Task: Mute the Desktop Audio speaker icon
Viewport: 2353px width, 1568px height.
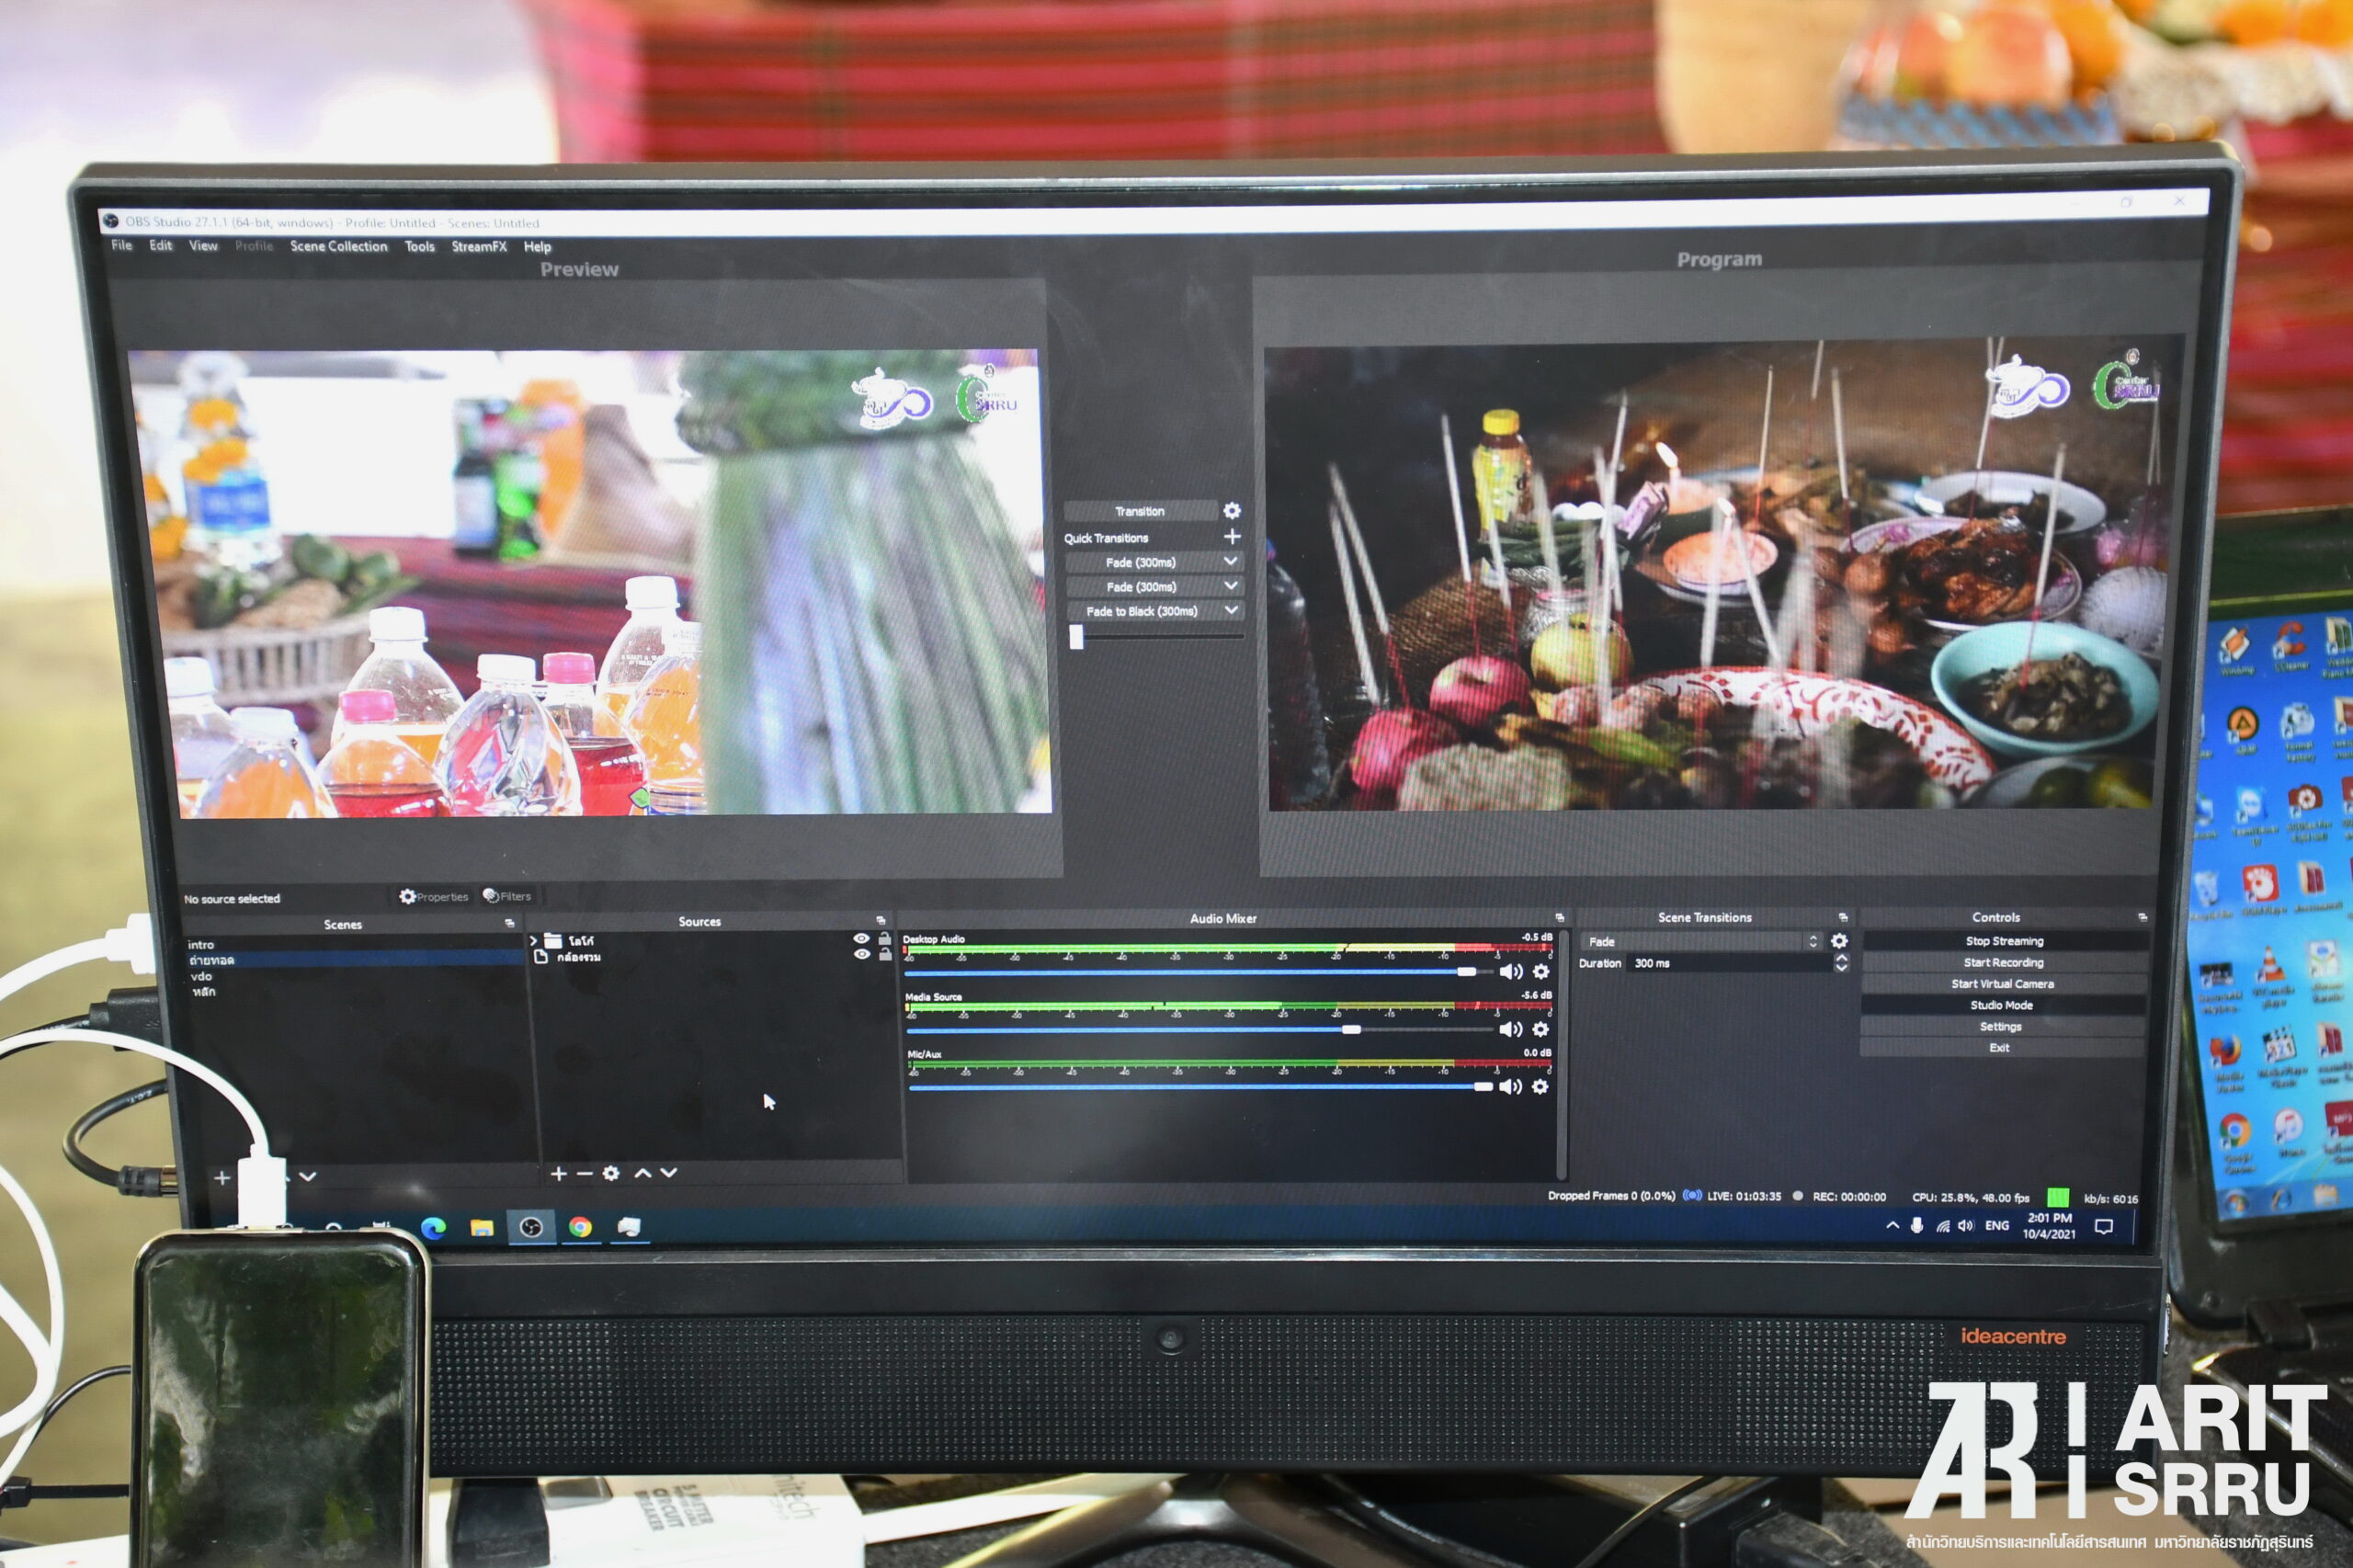Action: point(1510,972)
